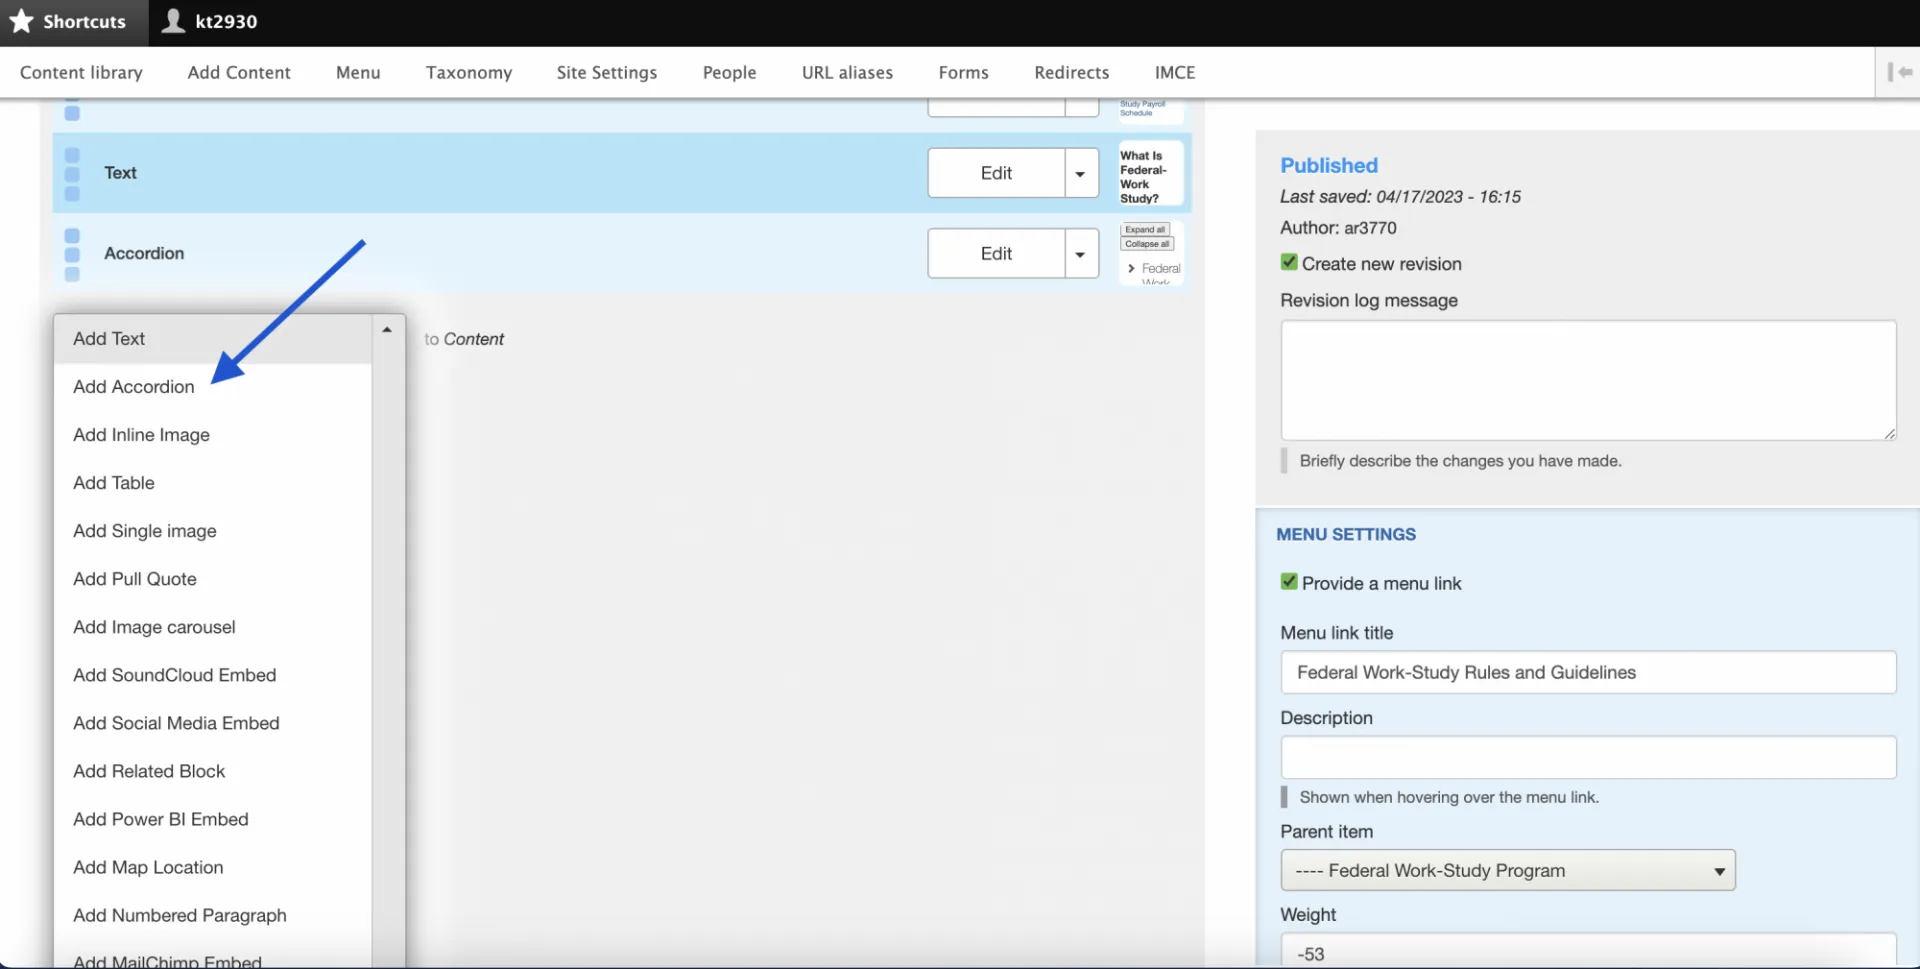Select the Menu toolbar item
The image size is (1920, 969).
point(358,72)
